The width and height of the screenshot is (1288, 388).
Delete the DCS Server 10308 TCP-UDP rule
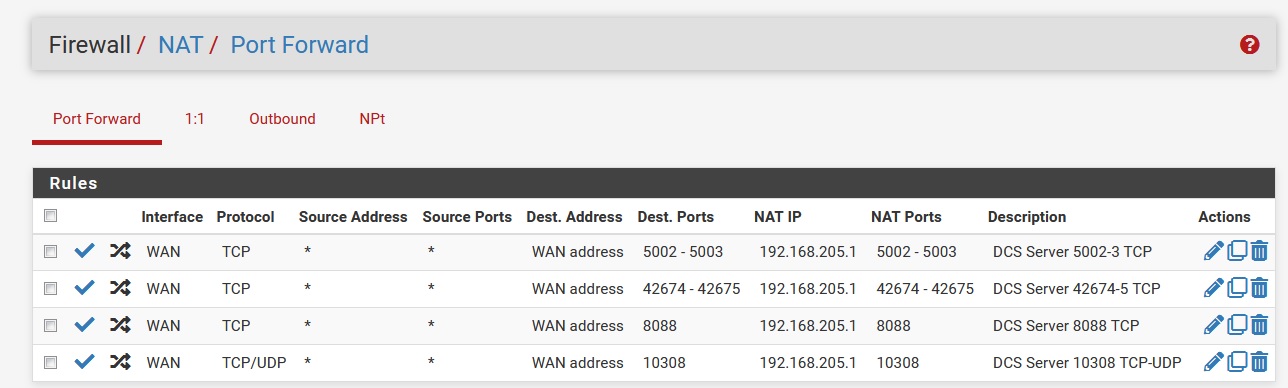1259,363
